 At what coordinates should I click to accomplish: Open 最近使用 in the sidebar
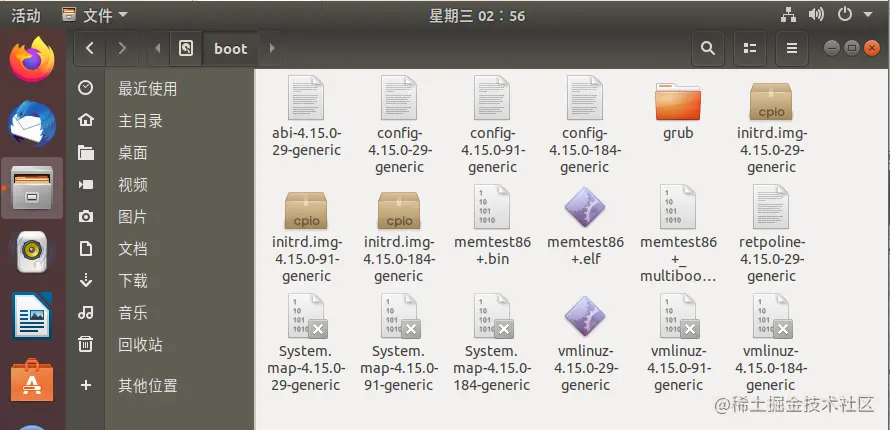pos(160,88)
